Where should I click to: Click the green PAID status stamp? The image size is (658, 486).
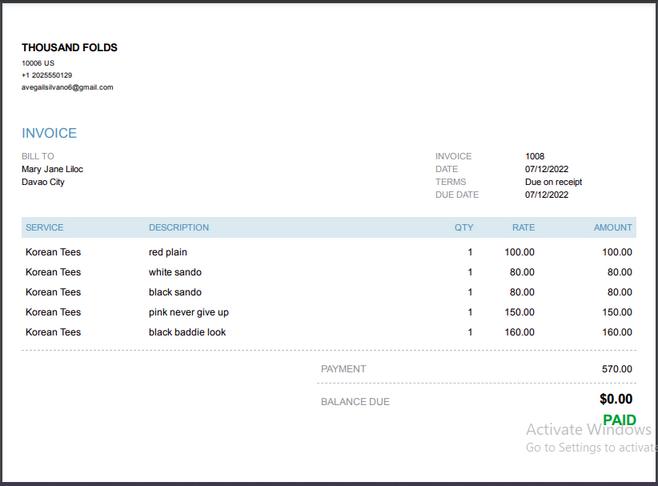click(x=619, y=420)
